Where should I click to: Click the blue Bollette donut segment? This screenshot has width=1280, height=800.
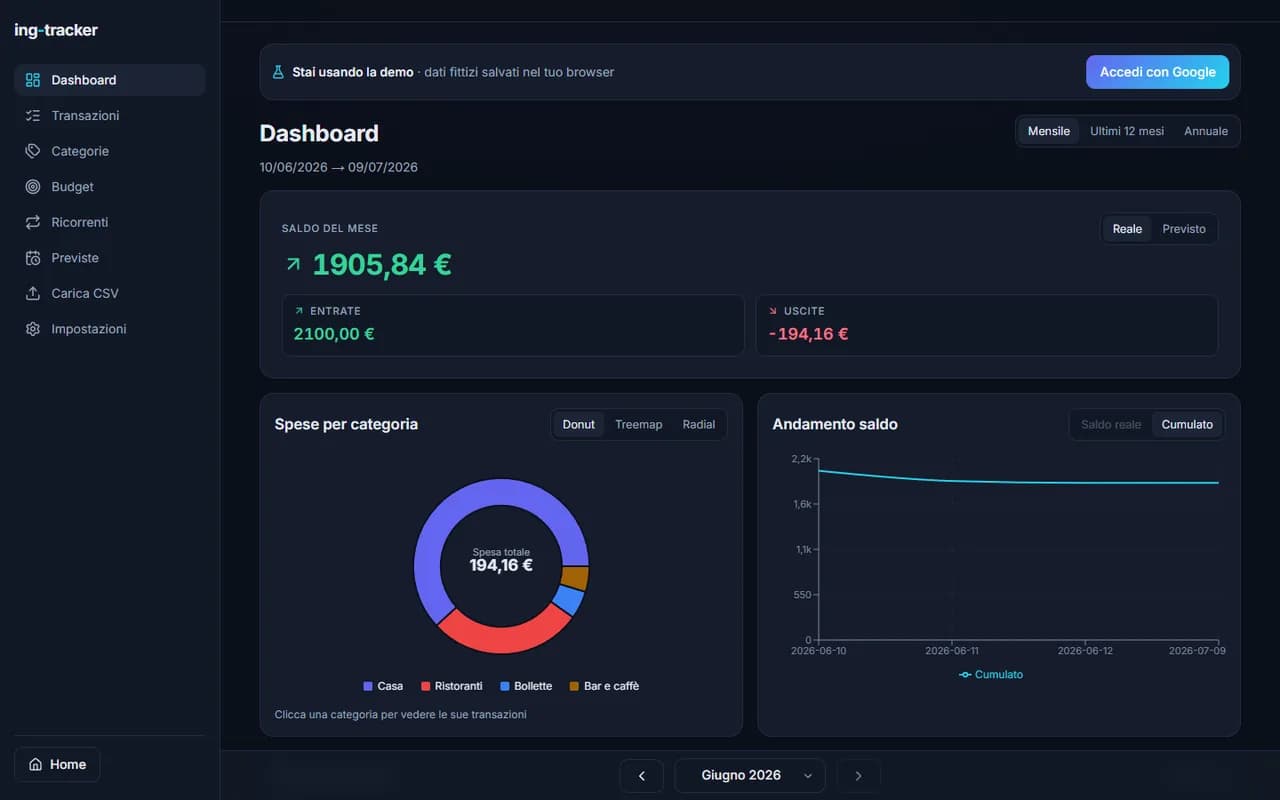[x=568, y=600]
